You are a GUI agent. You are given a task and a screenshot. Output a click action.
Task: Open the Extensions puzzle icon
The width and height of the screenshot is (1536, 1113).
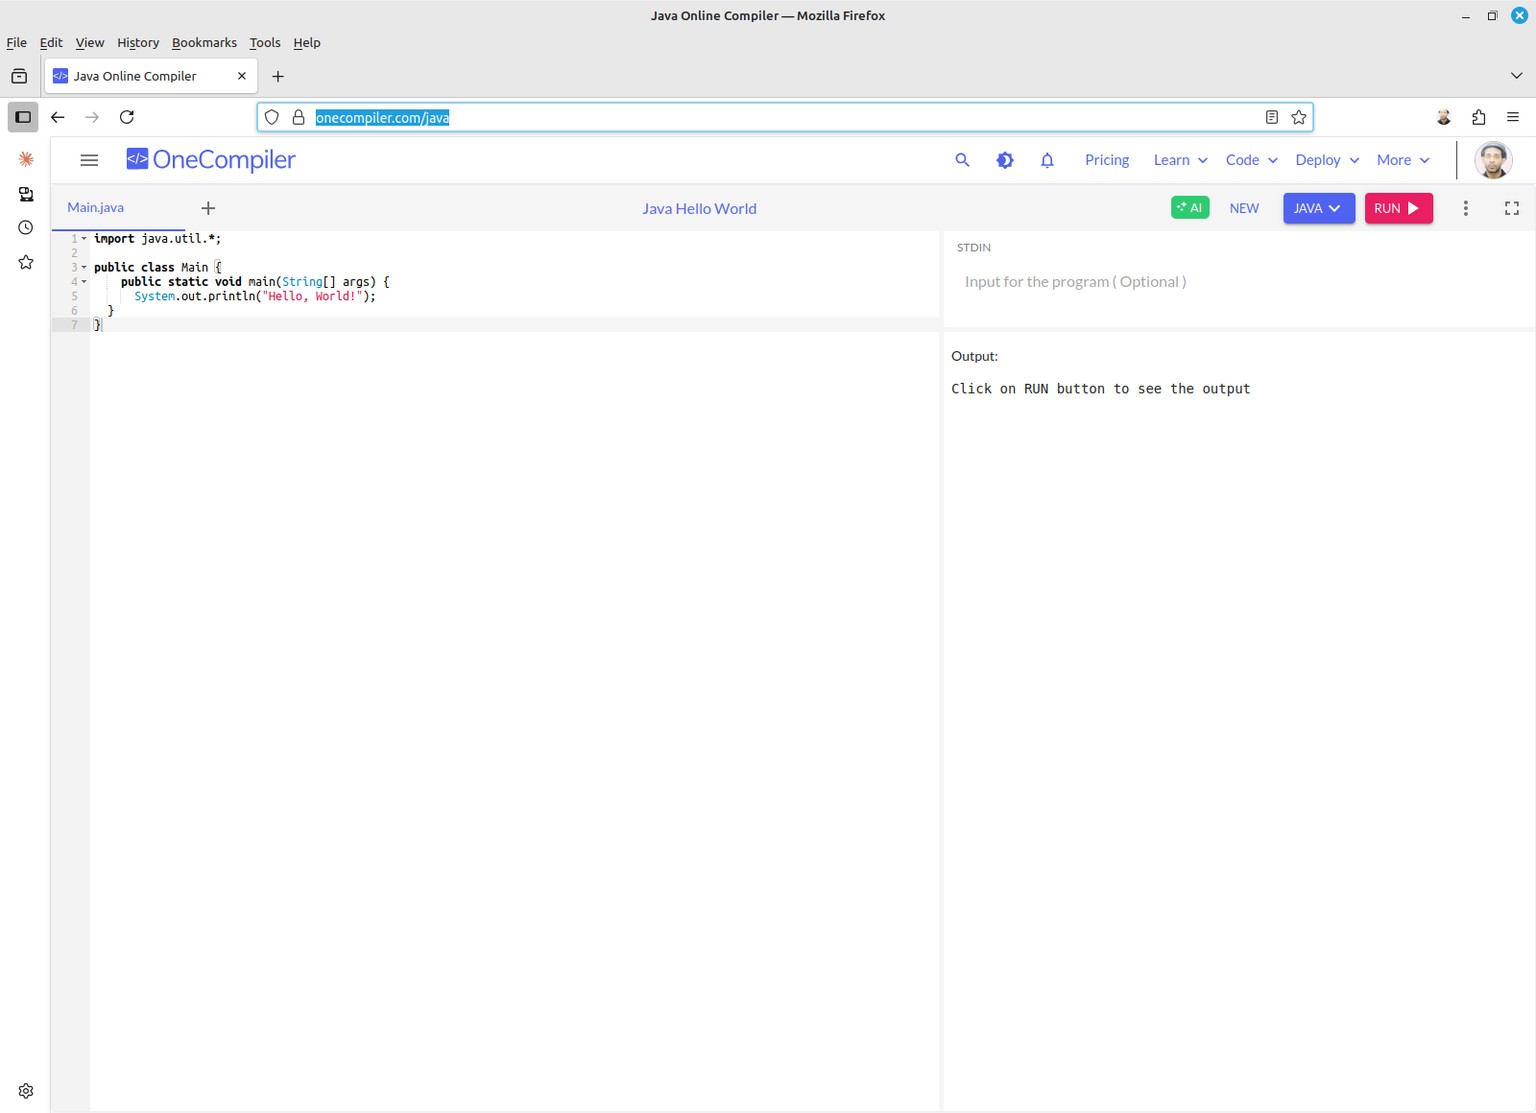tap(1479, 117)
